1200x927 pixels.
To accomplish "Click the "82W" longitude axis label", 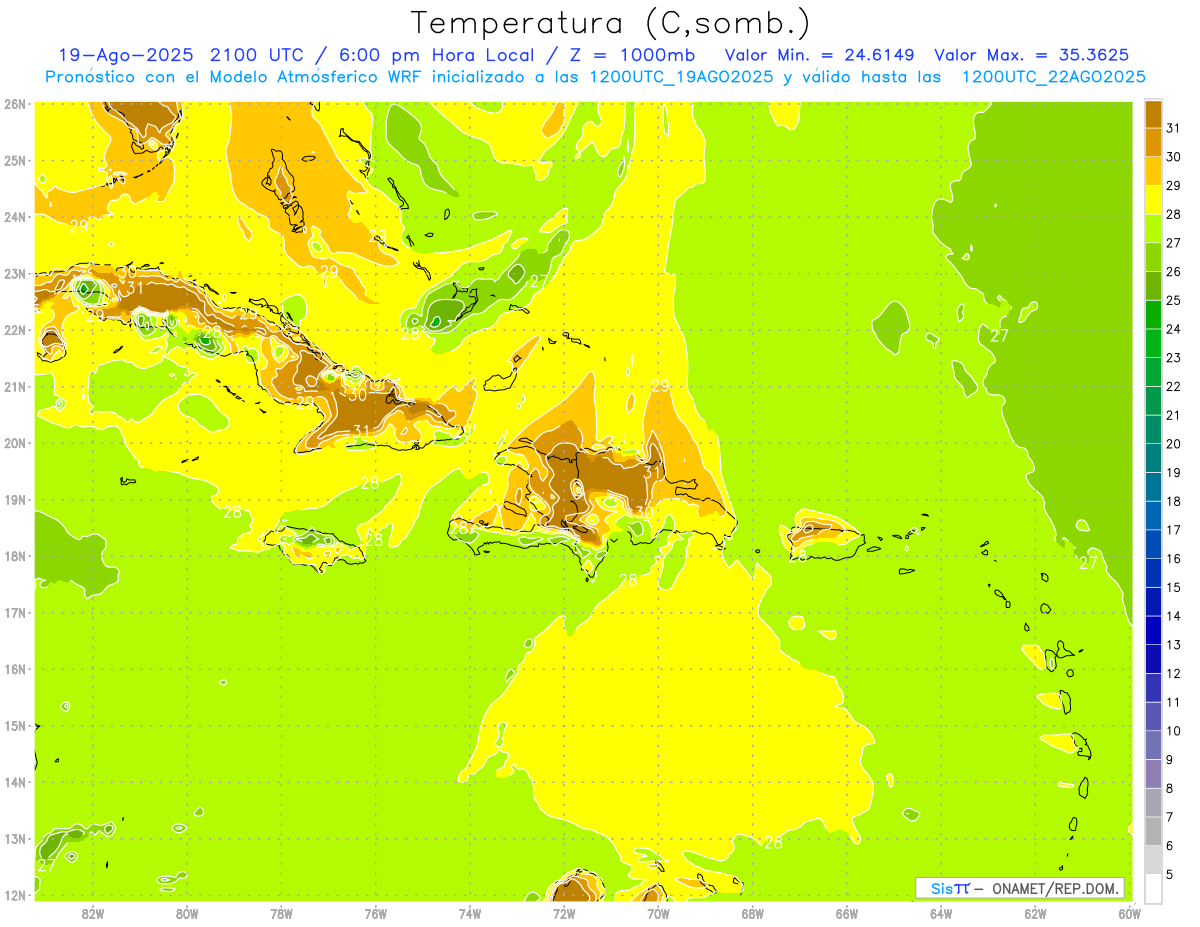I will (93, 913).
